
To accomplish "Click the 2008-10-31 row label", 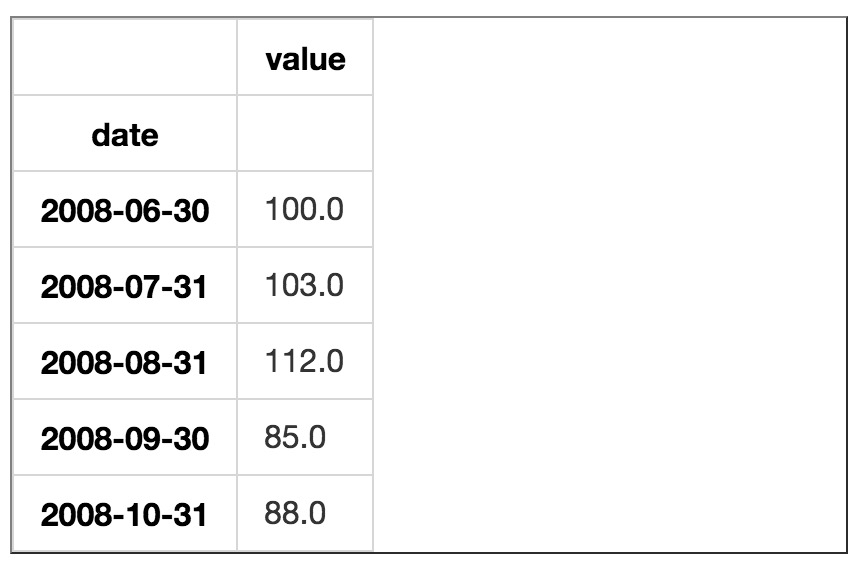I will click(x=125, y=514).
